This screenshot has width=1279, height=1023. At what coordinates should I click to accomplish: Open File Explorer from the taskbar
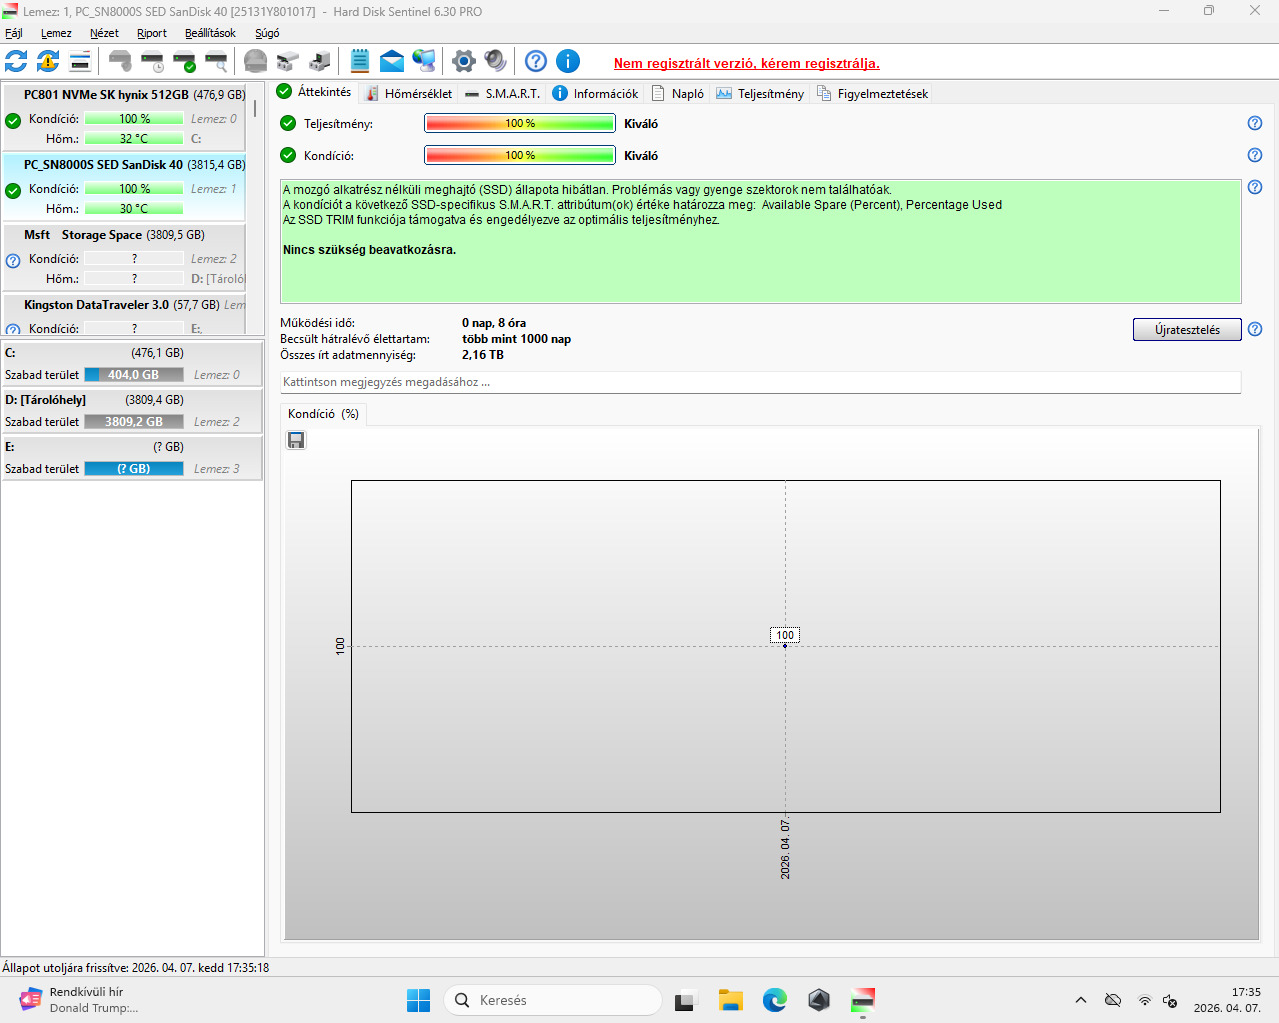point(731,1000)
